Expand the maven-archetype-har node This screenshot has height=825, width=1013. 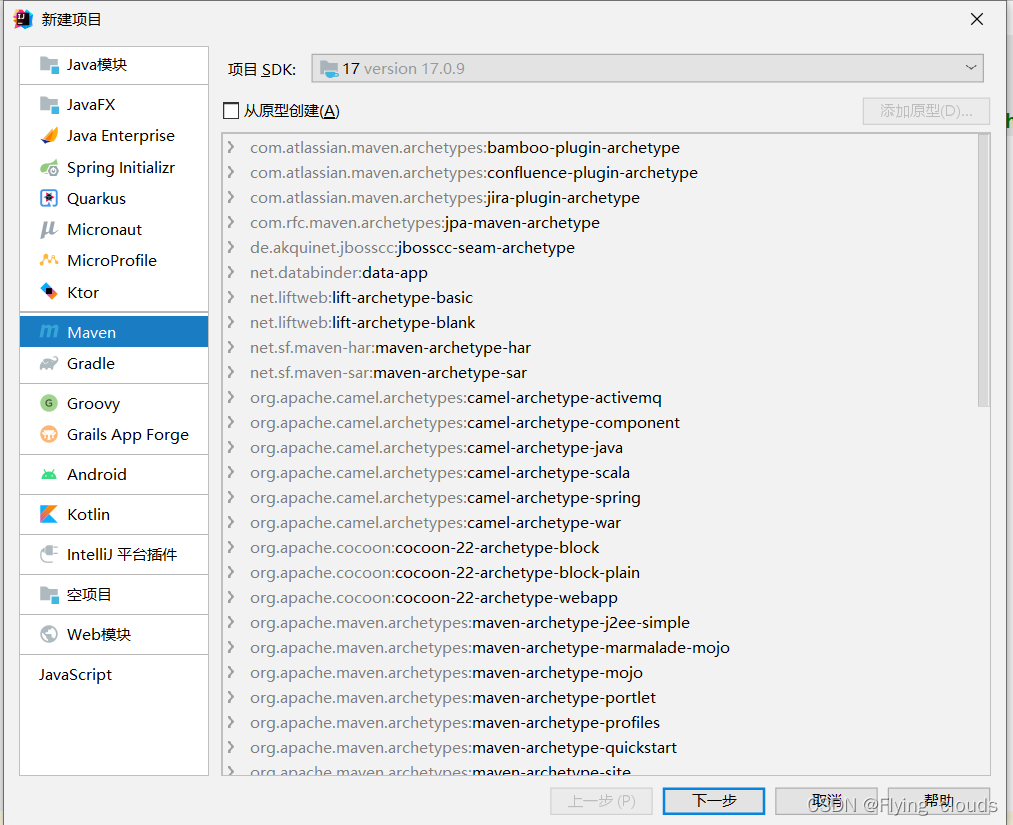231,348
